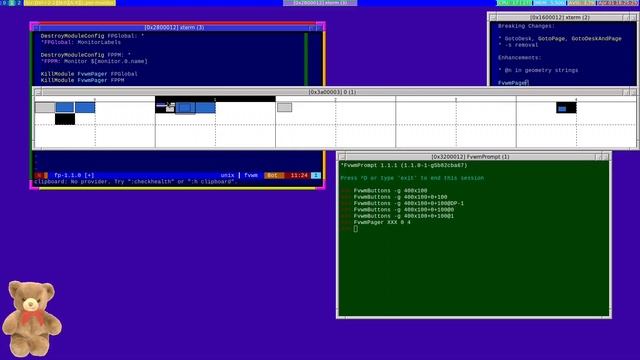The width and height of the screenshot is (640, 360).
Task: Click 'Enhancements:' in xterm (2)
Action: click(x=520, y=58)
